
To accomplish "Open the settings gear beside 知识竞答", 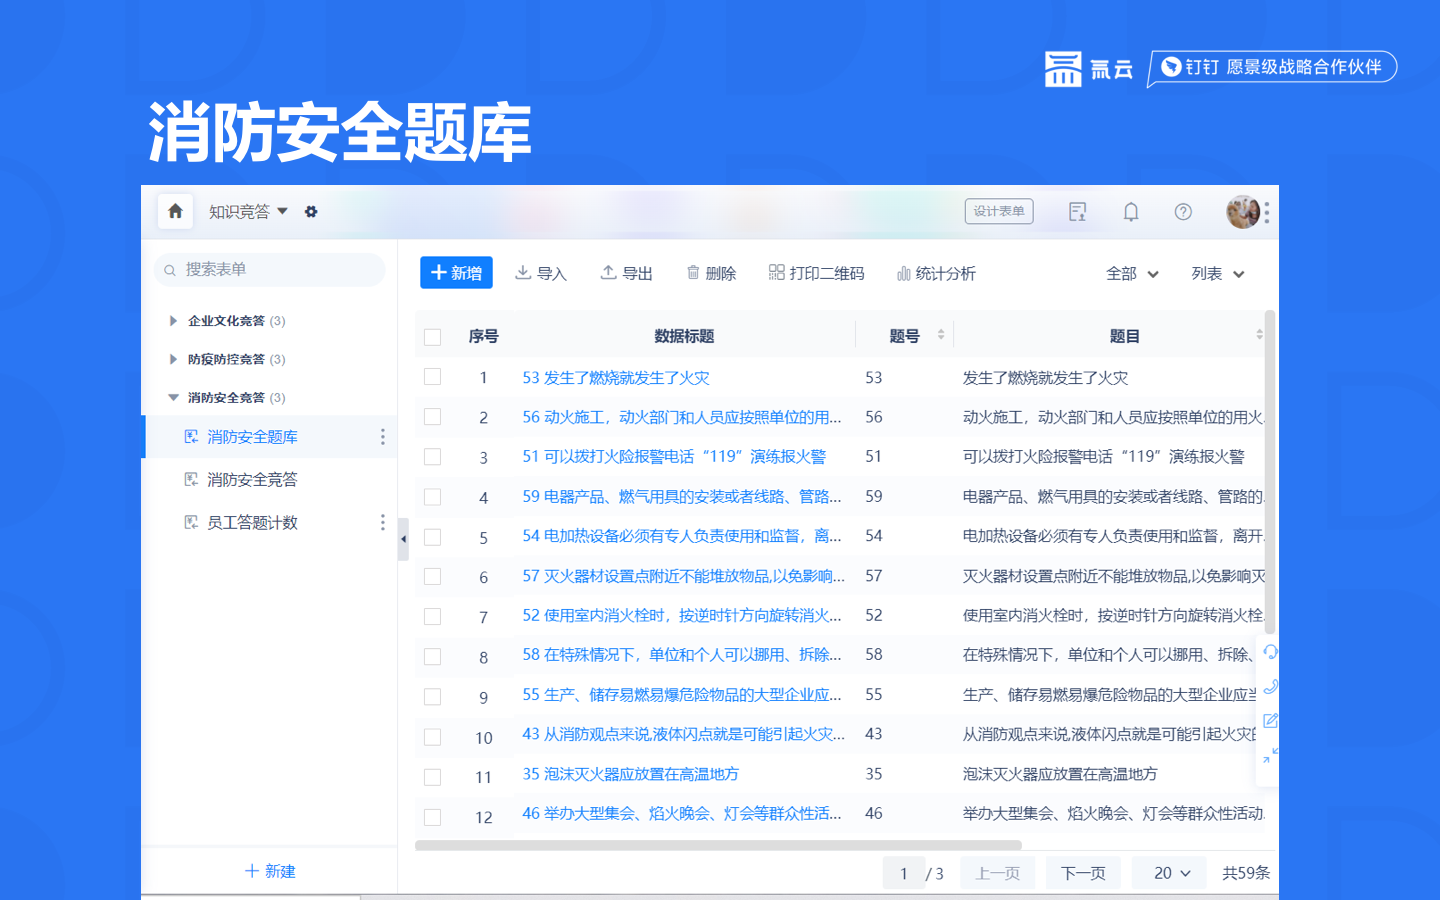I will [x=311, y=212].
